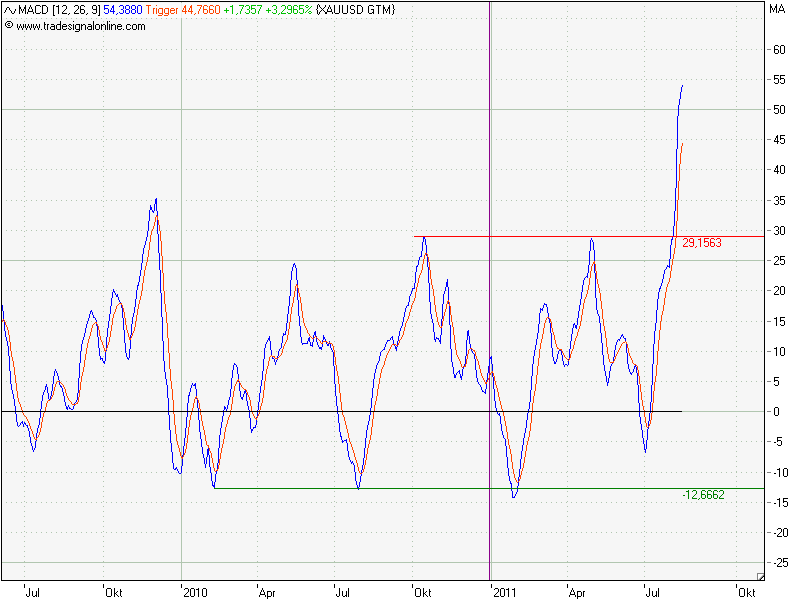Click the leftmost Jul label on time axis
The height and width of the screenshot is (600, 800).
point(33,592)
